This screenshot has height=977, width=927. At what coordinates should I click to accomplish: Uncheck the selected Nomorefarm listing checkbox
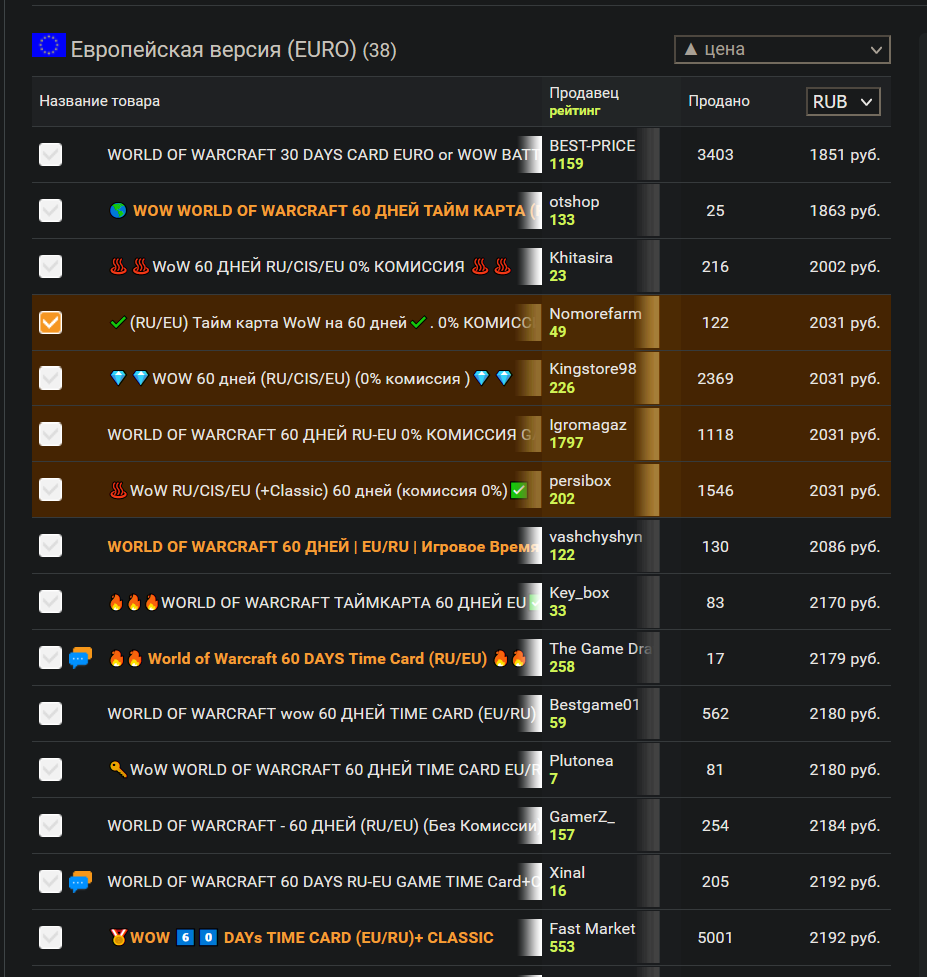pyautogui.click(x=50, y=322)
